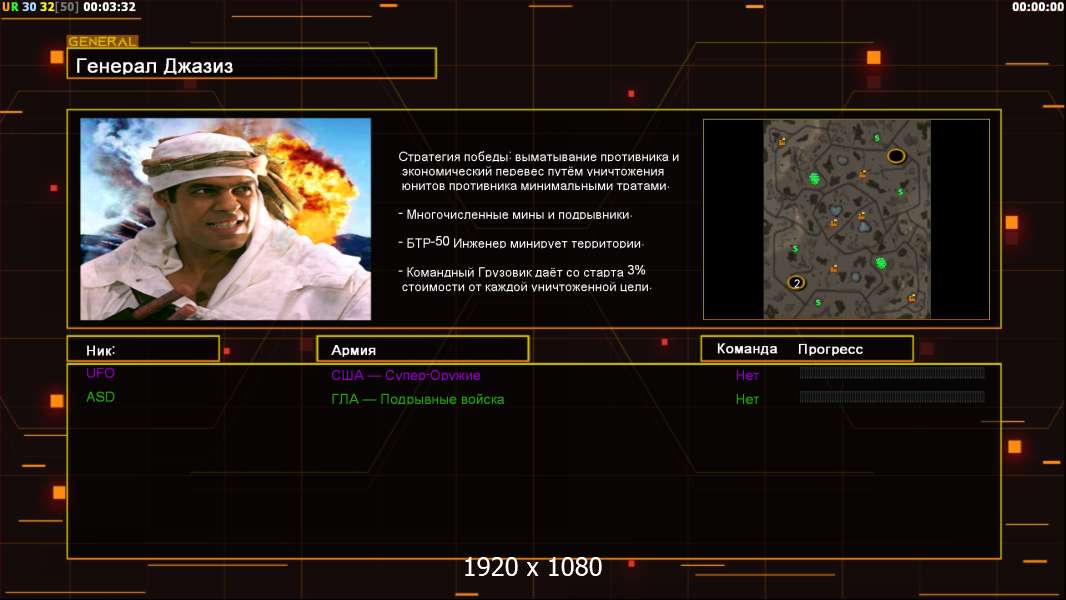The height and width of the screenshot is (600, 1066).
Task: Click team value 'Нет' in UFO row
Action: pos(747,375)
